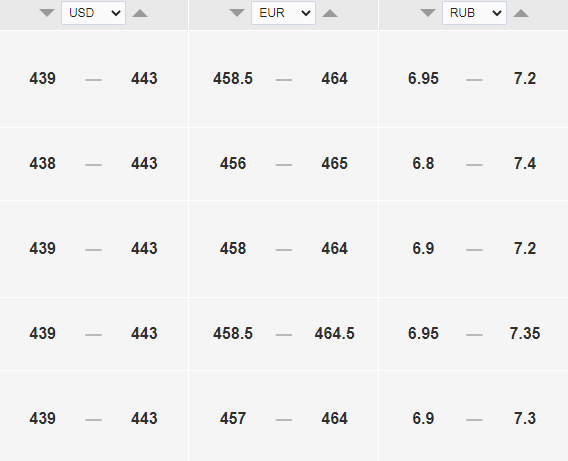Open the EUR currency dropdown
Viewport: 568px width, 461px height.
[x=283, y=13]
